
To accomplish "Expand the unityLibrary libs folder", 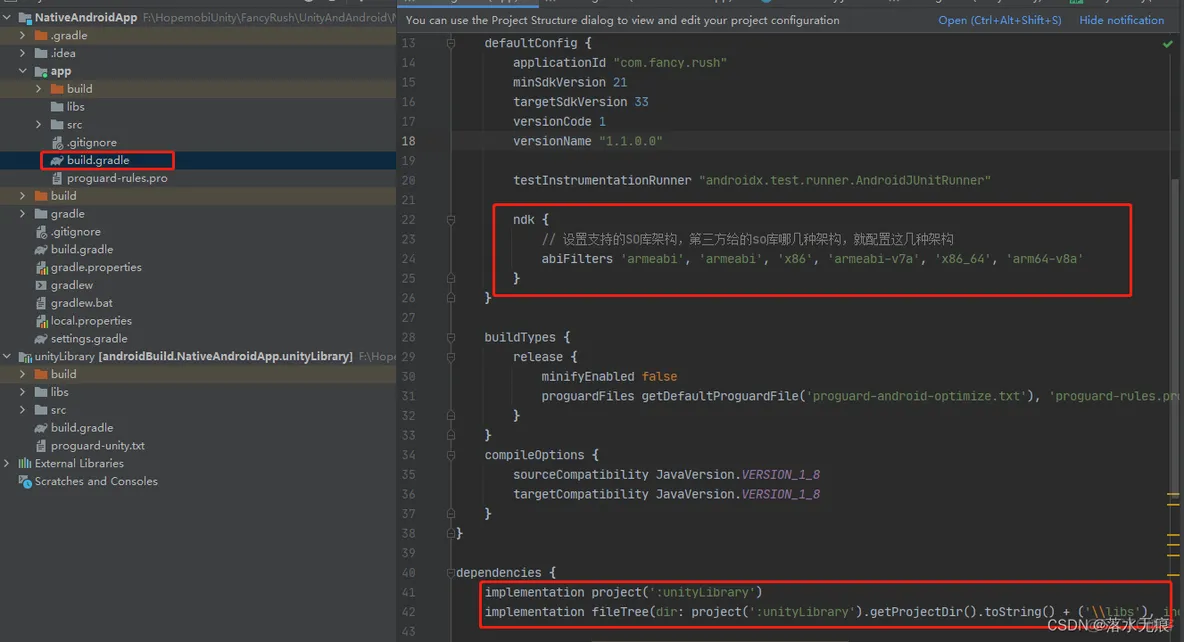I will point(23,392).
